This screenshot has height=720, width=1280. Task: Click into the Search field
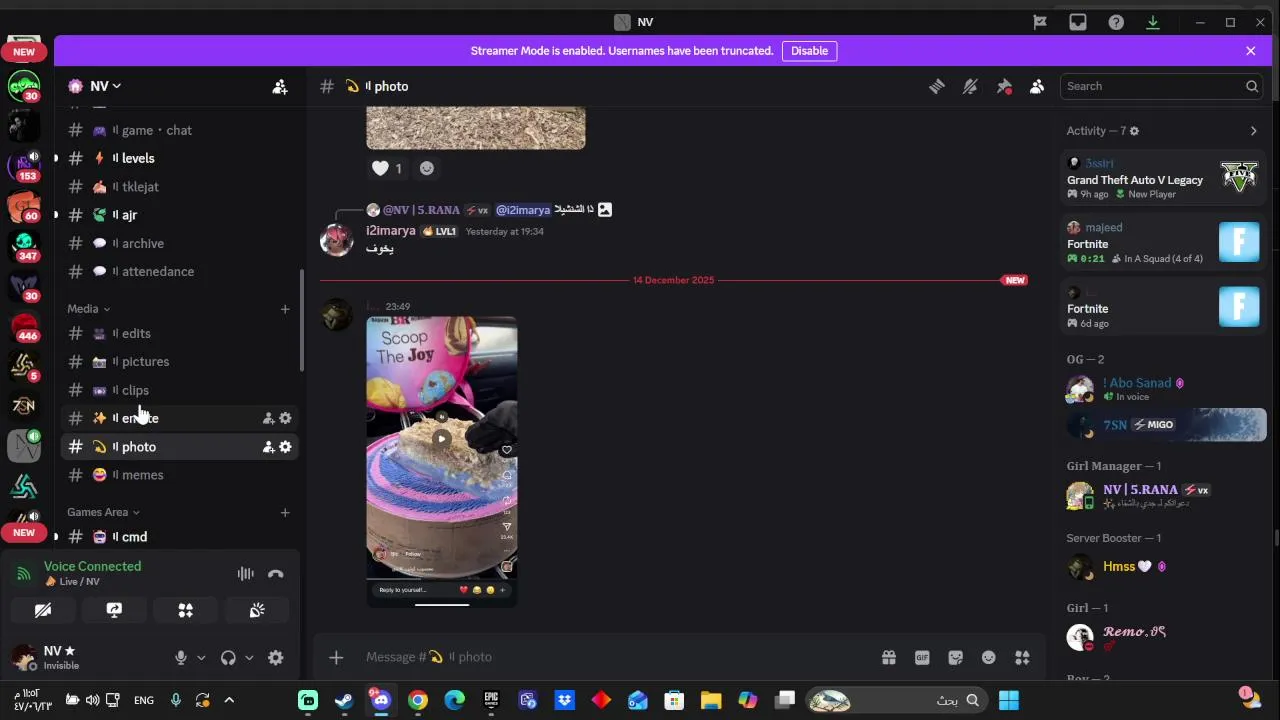tap(1160, 86)
